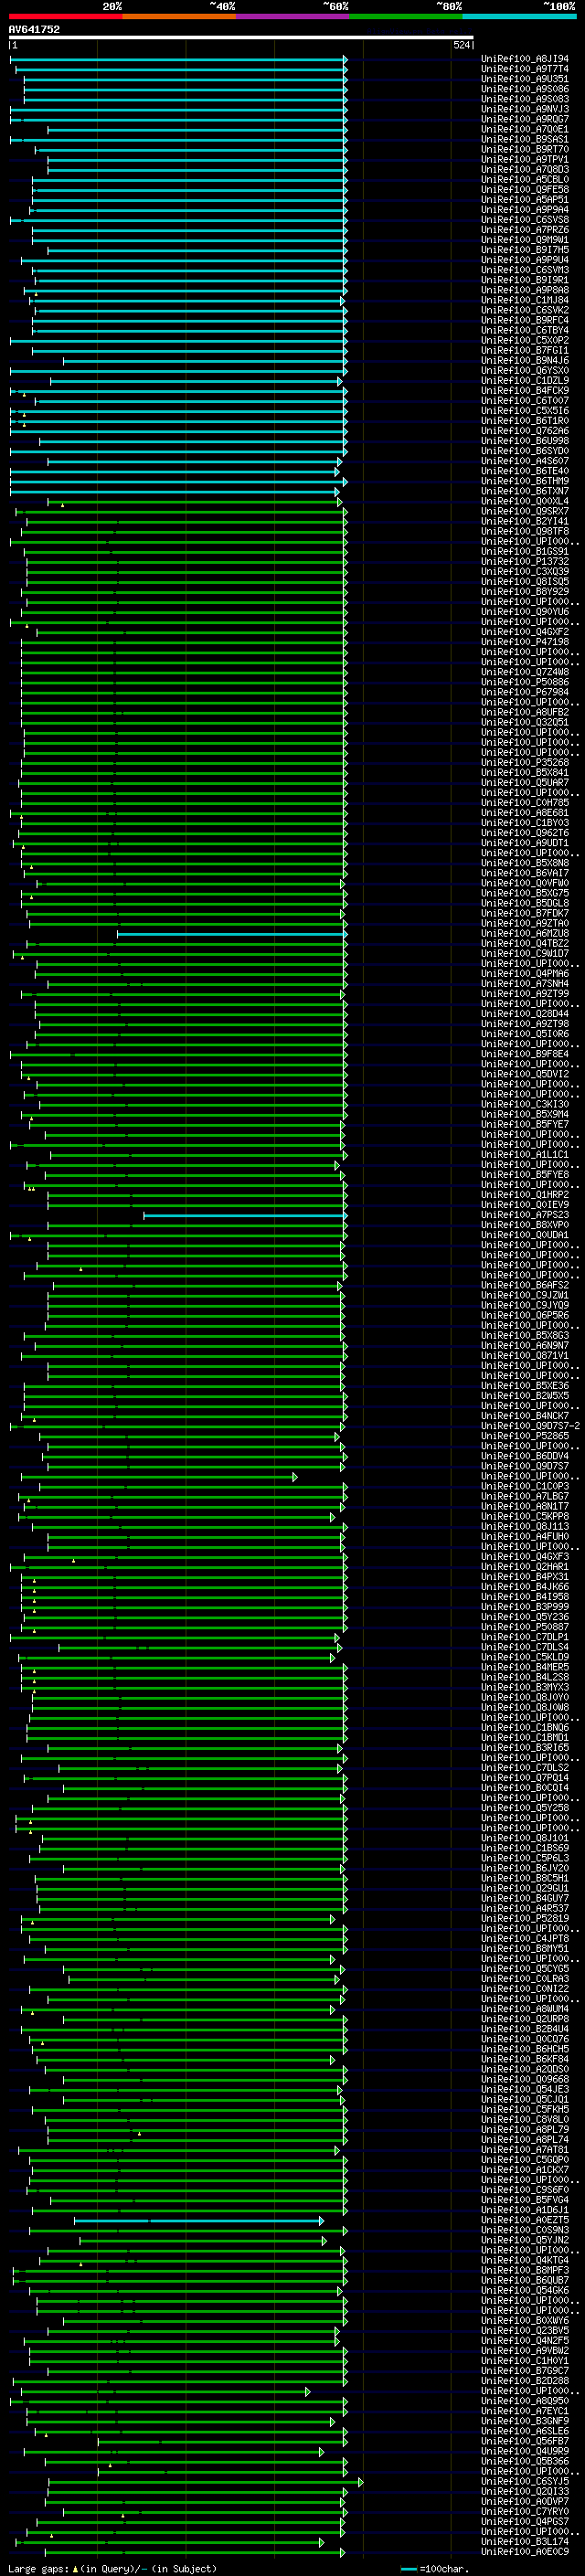Open hit UniRef100_A1L1C1
The width and height of the screenshot is (585, 2576).
click(x=524, y=1154)
